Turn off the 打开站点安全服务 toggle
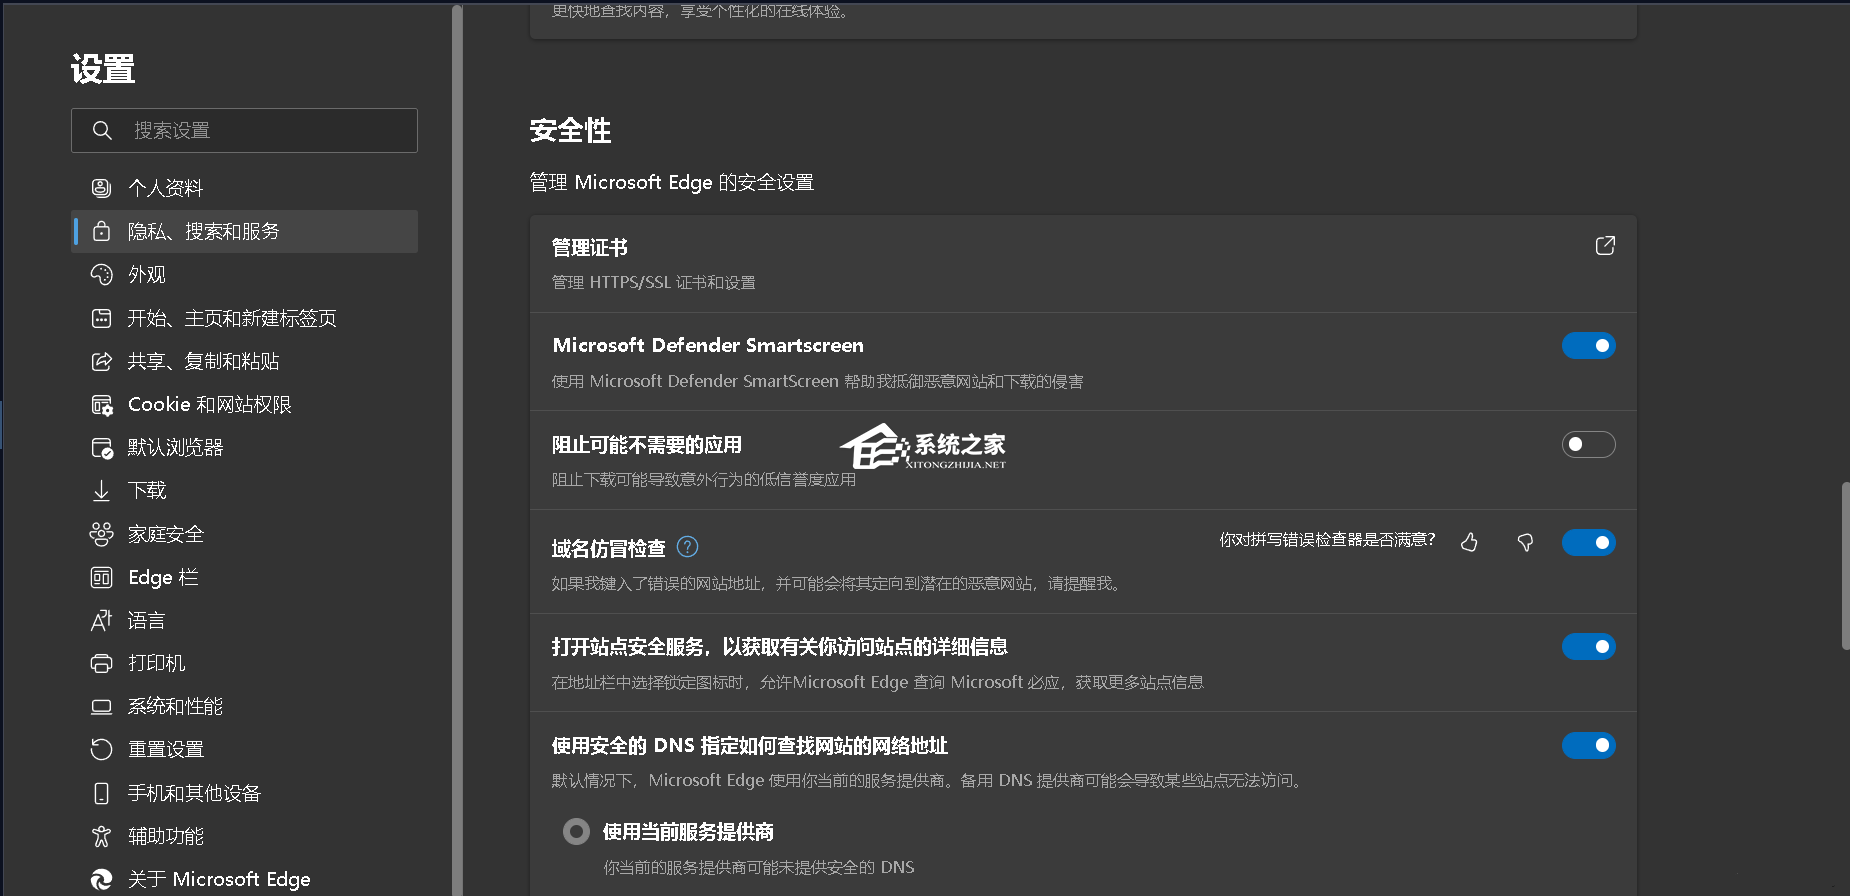 [1588, 646]
